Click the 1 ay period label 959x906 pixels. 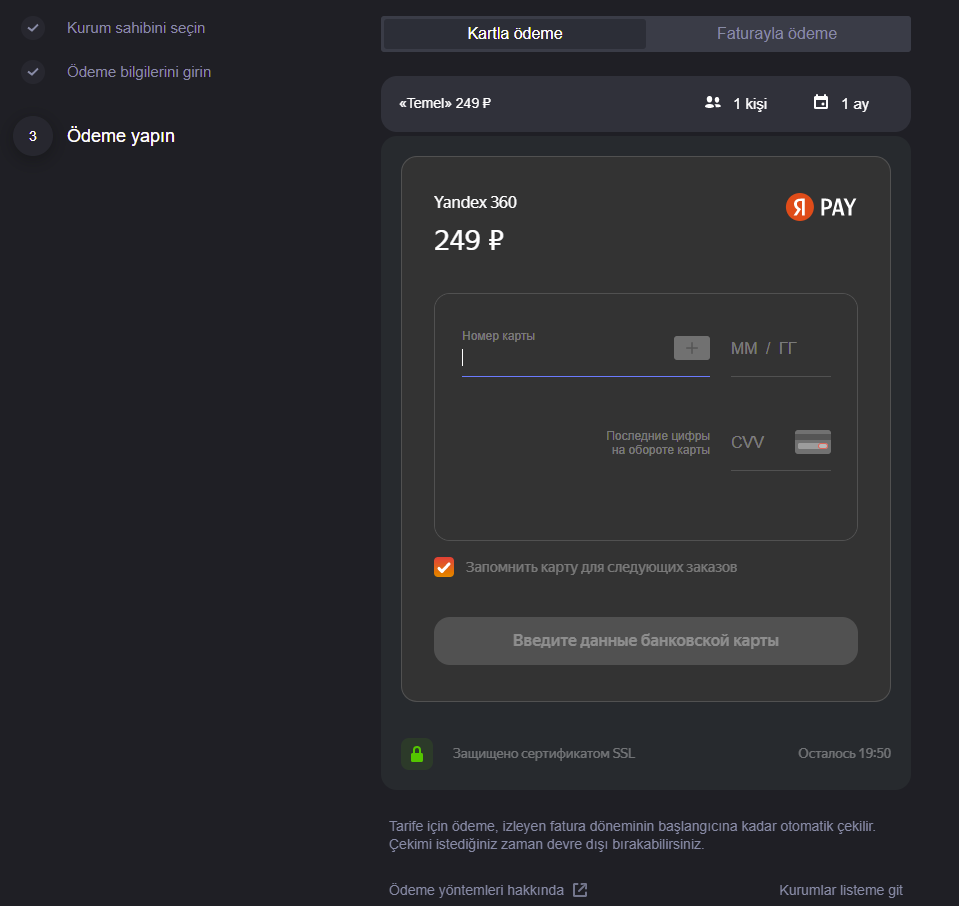point(855,104)
